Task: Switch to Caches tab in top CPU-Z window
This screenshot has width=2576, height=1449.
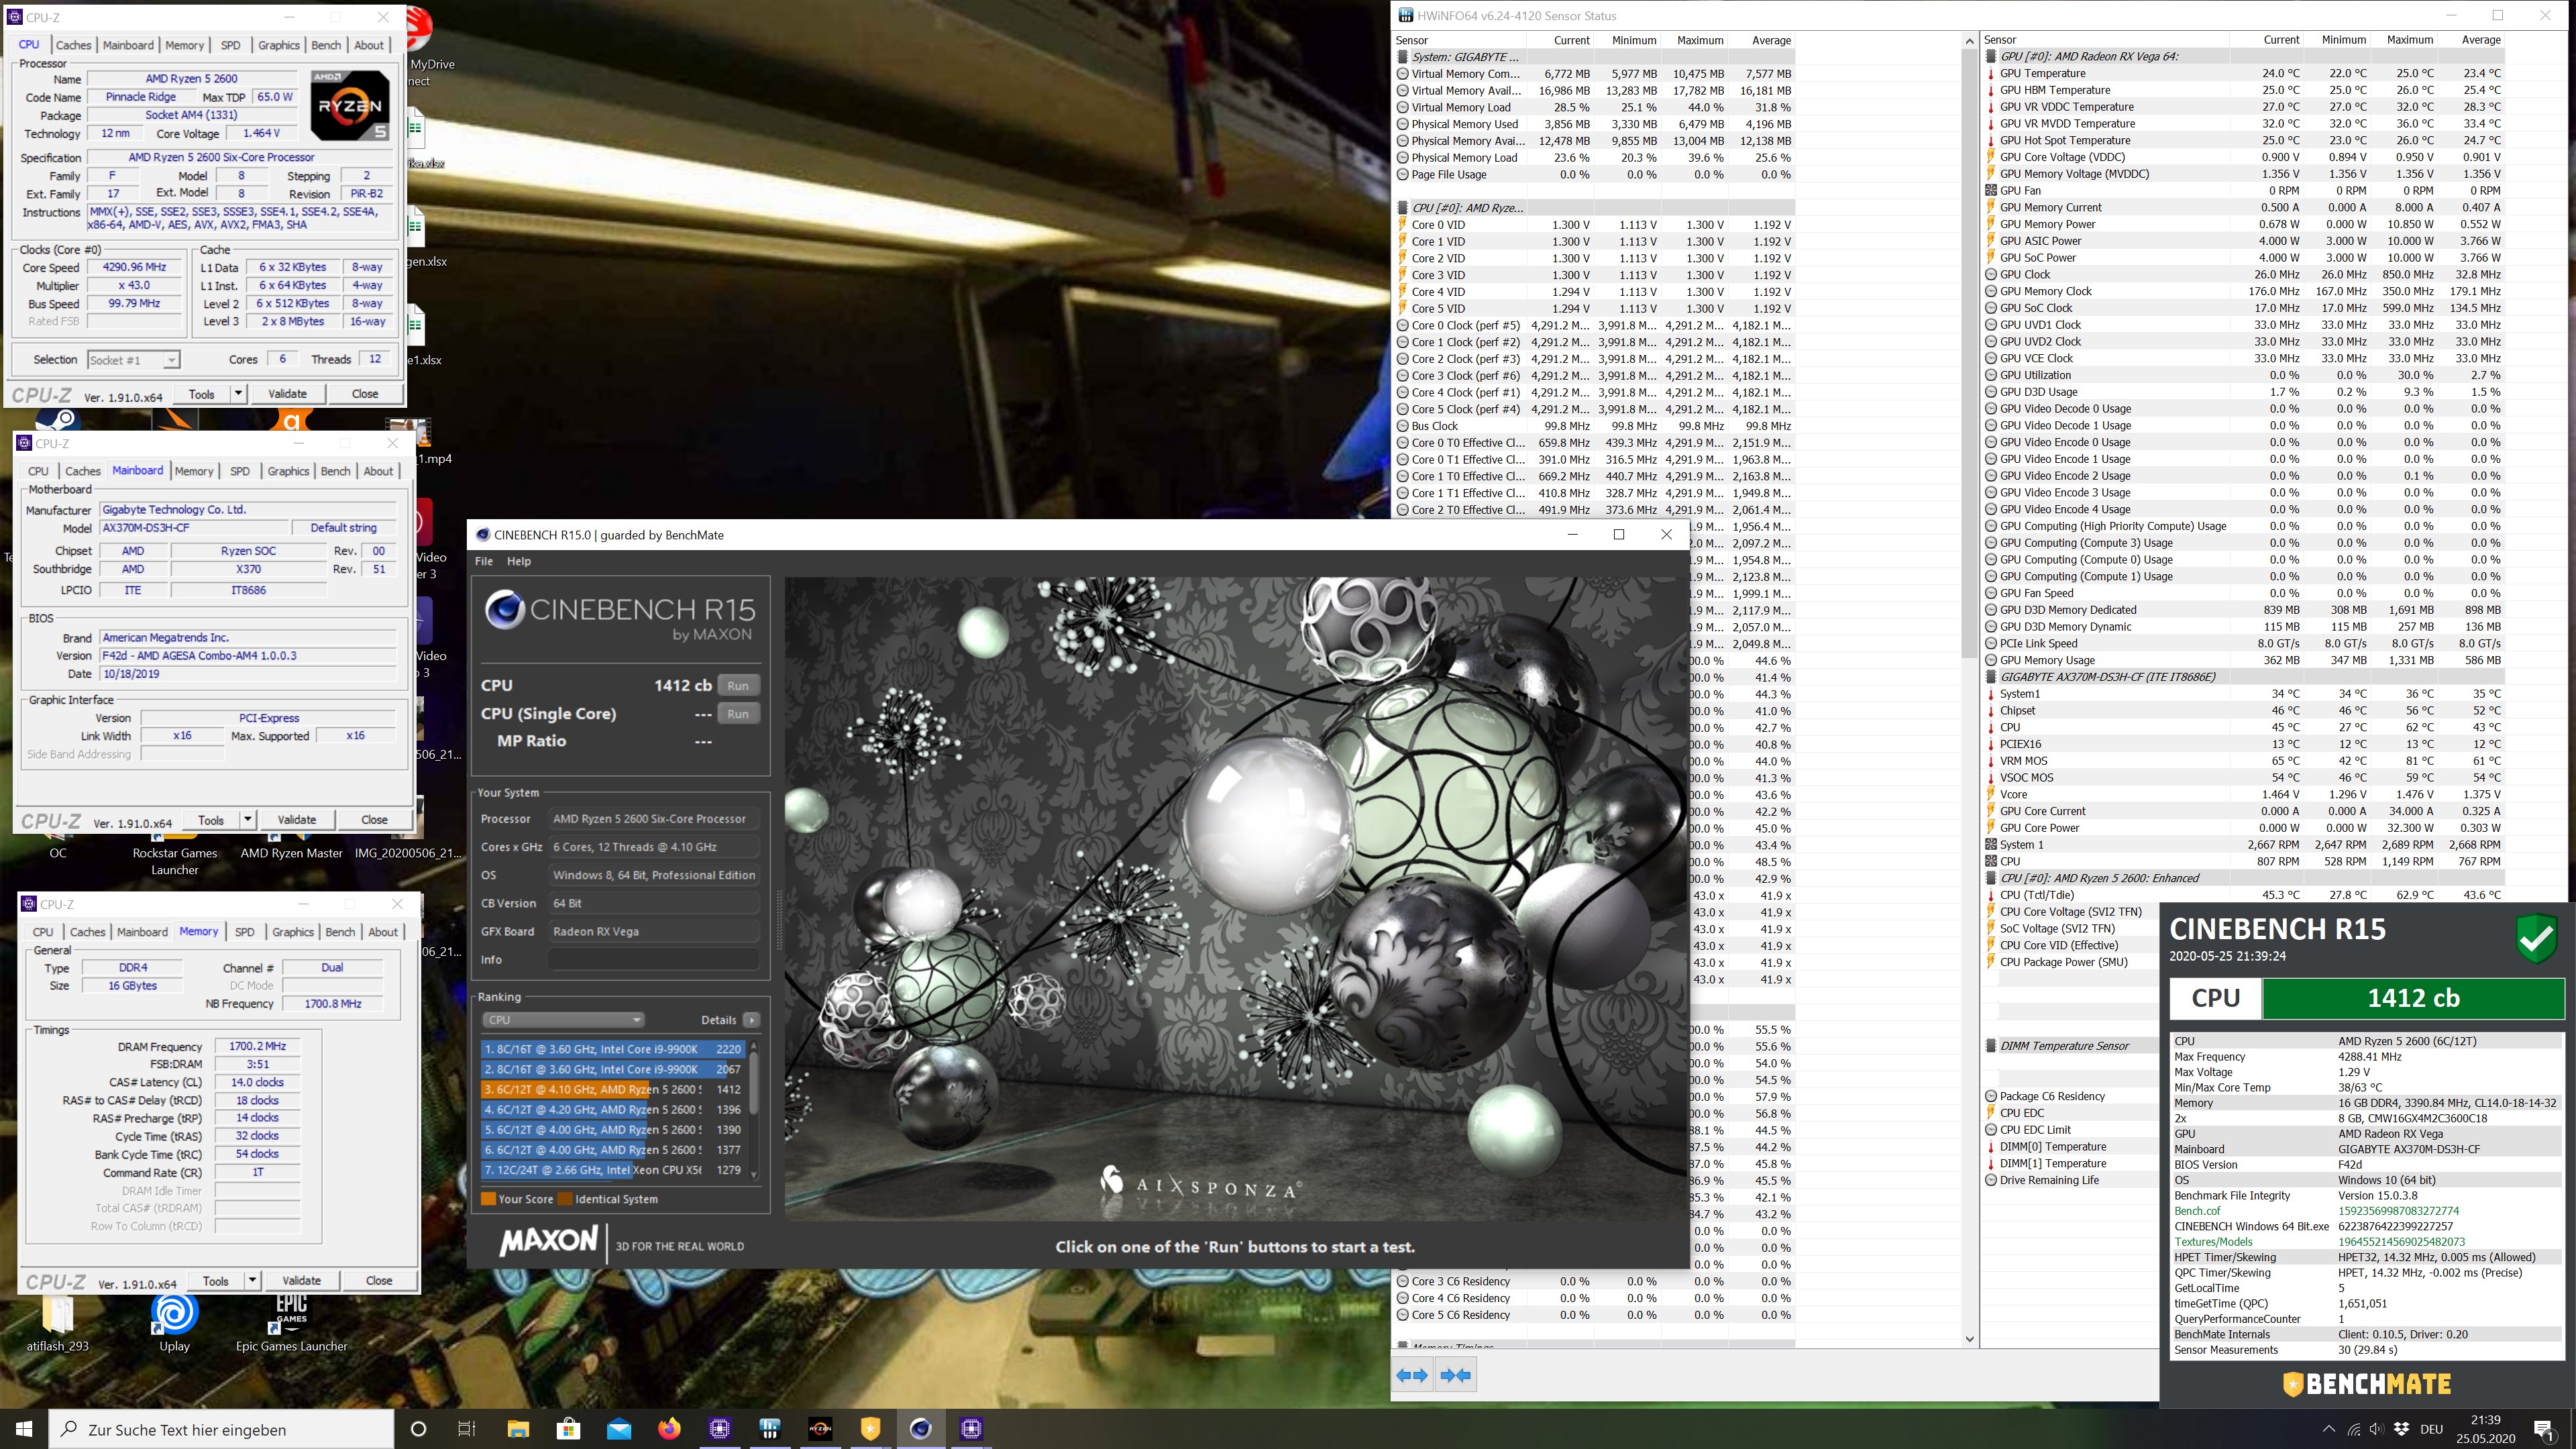Action: pyautogui.click(x=73, y=45)
